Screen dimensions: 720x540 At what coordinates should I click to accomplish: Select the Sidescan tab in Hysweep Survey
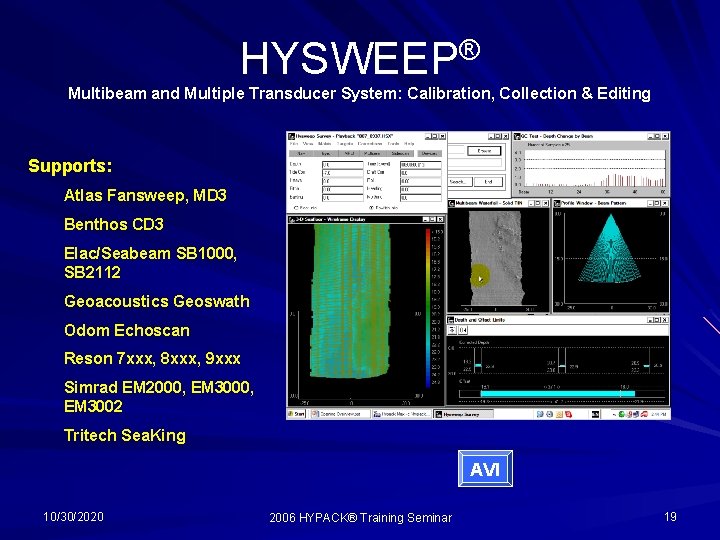(x=400, y=153)
